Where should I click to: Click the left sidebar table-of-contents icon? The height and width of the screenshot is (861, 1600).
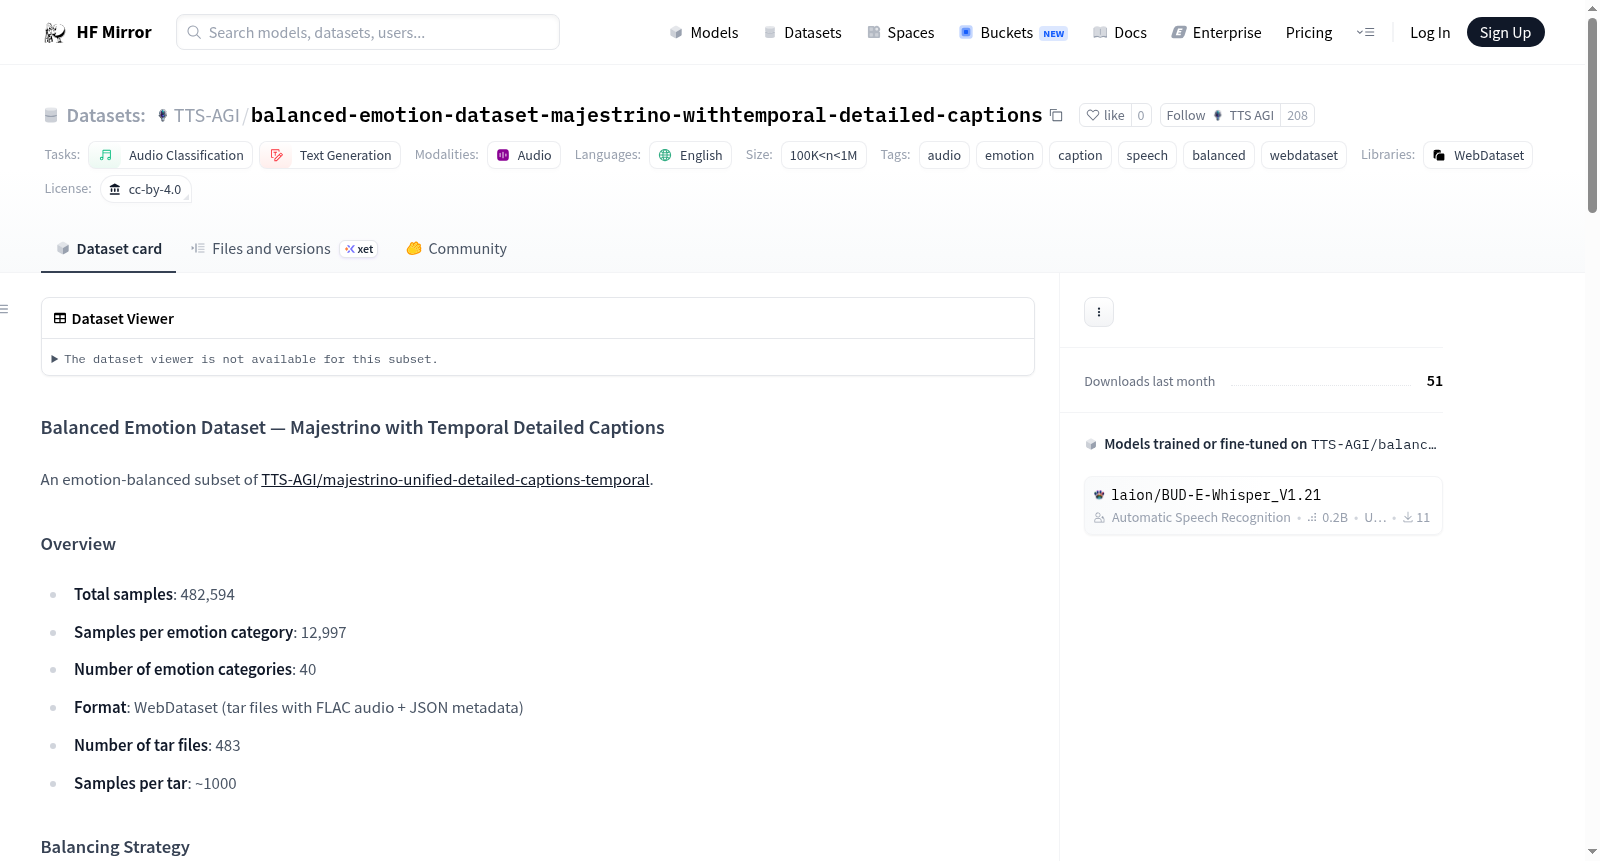click(5, 309)
